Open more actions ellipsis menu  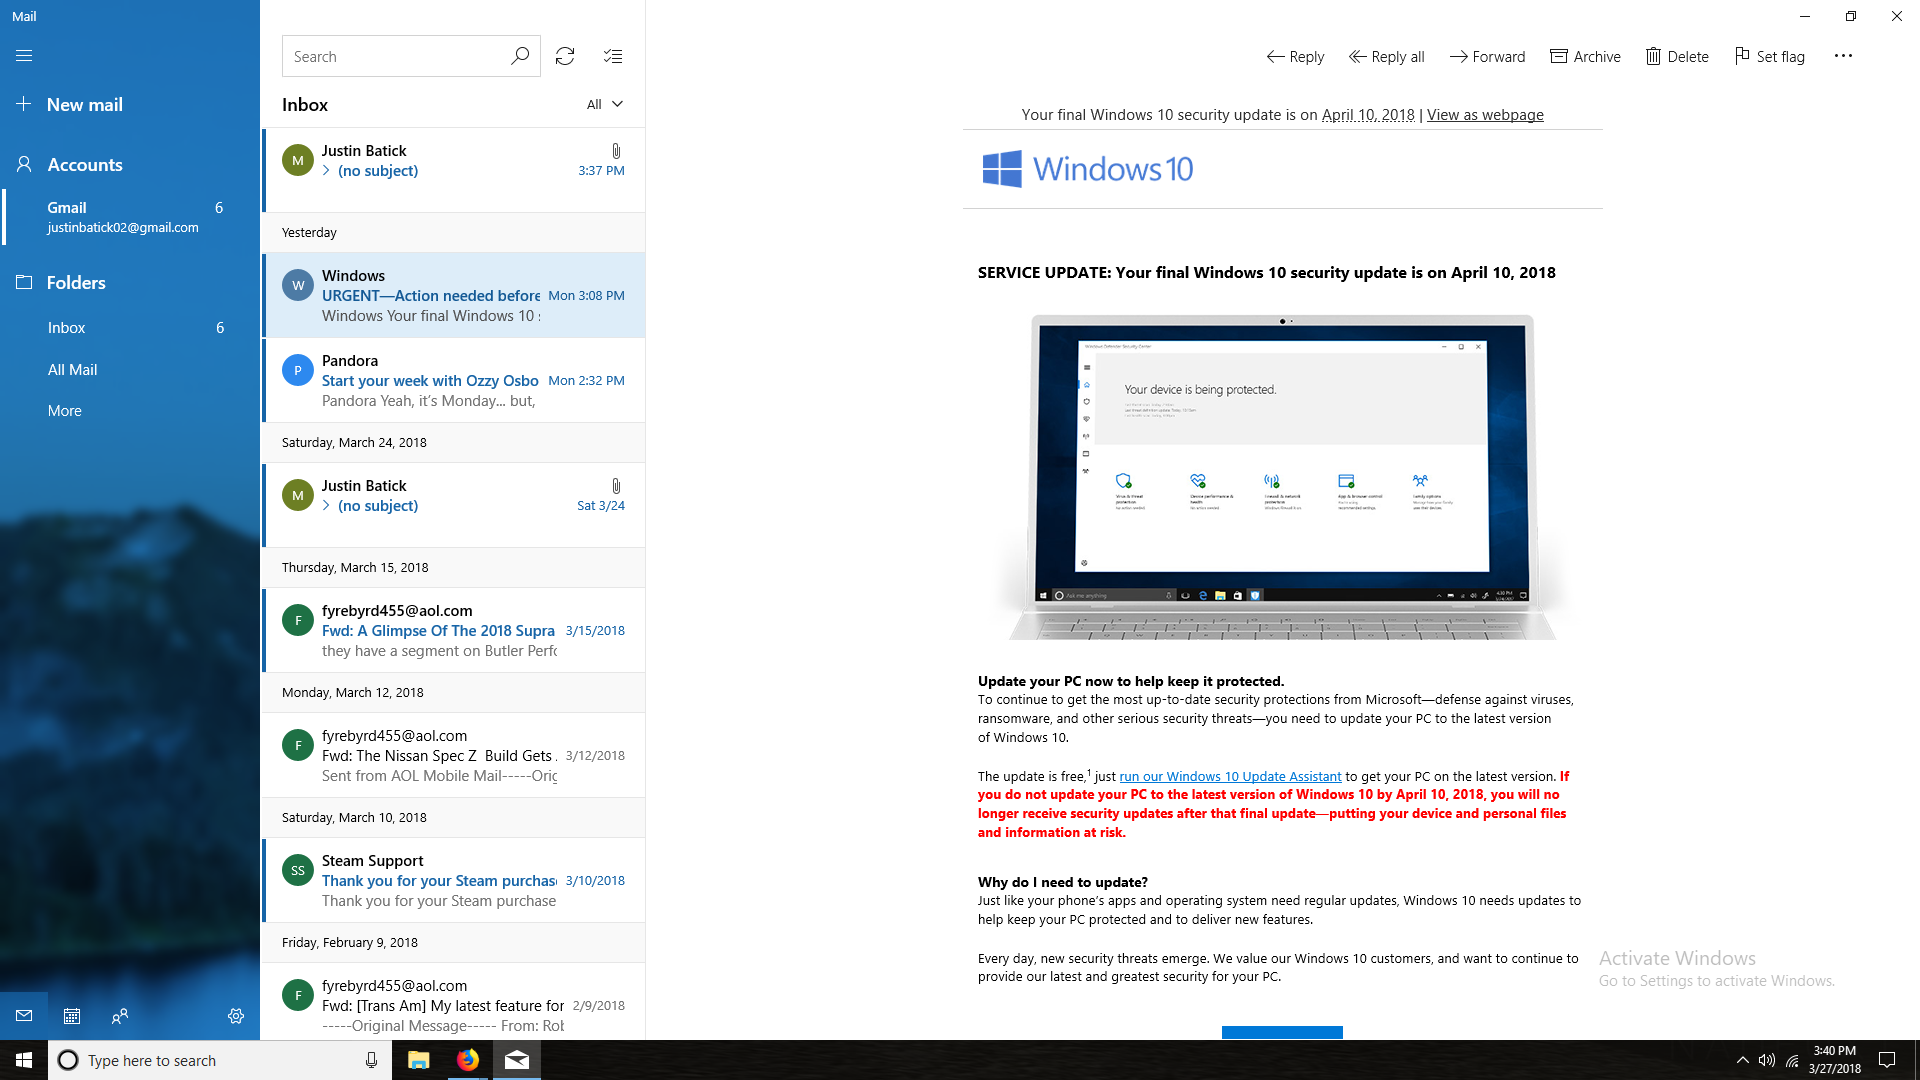click(x=1843, y=56)
